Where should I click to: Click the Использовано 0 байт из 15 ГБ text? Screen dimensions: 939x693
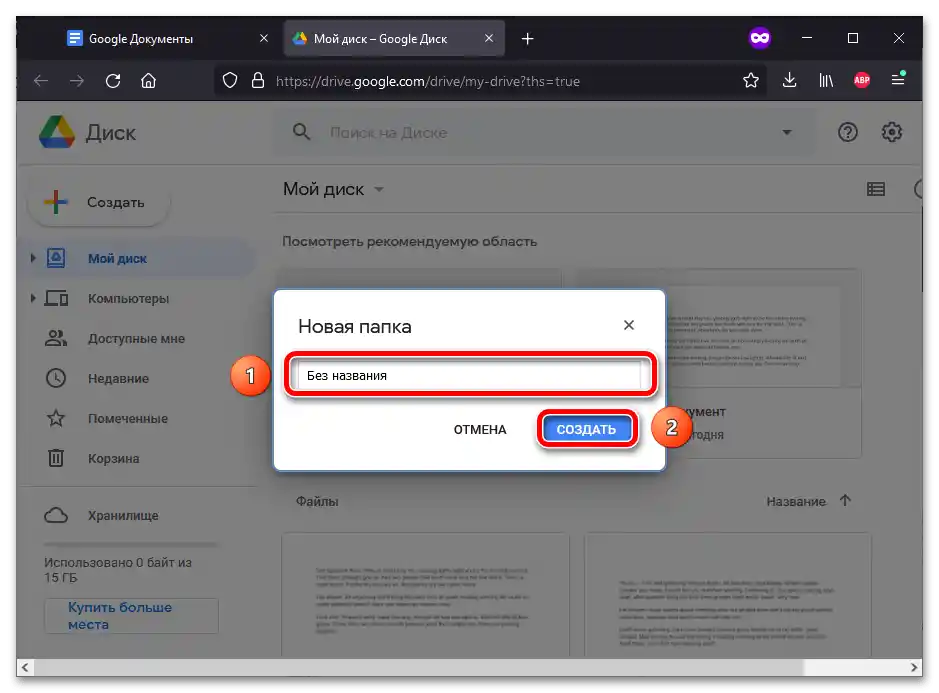(117, 570)
